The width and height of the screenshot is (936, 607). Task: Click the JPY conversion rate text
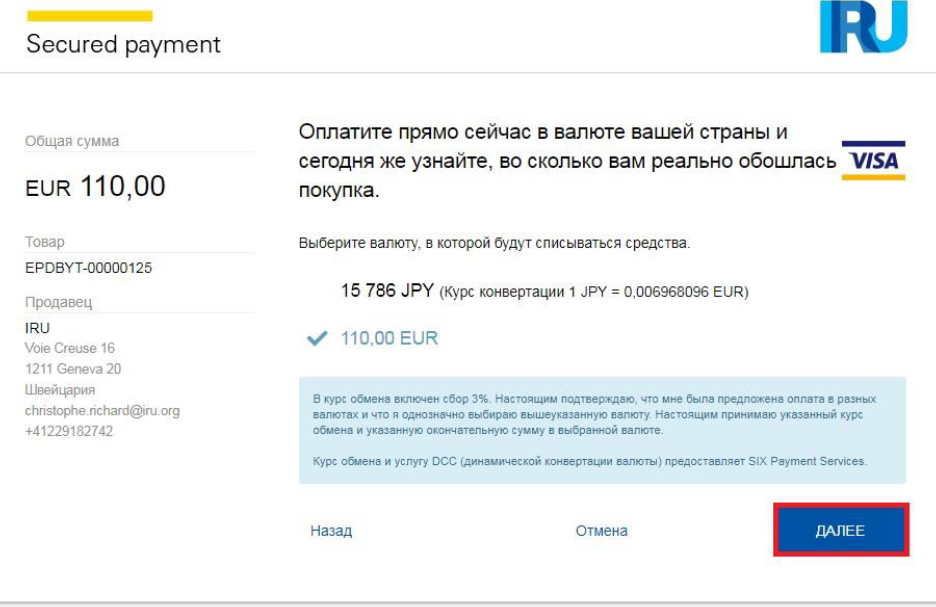(594, 292)
